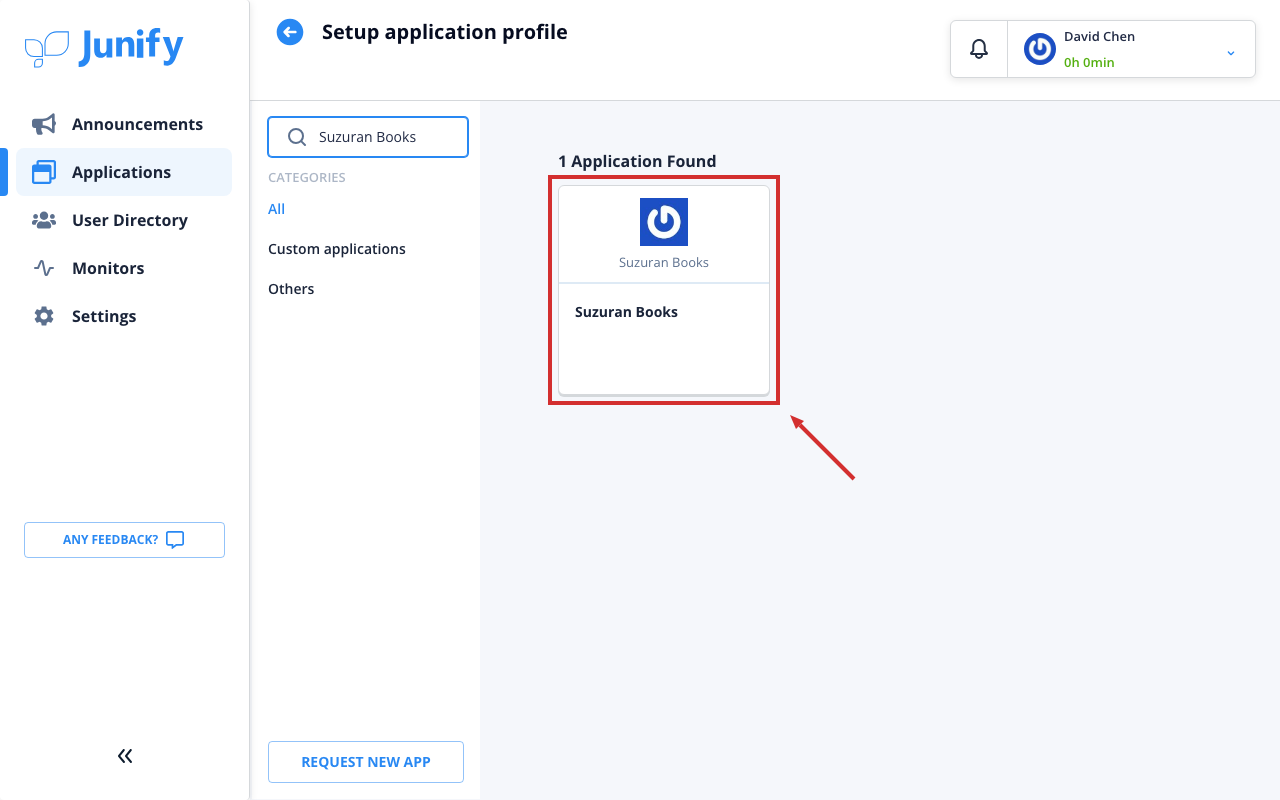Viewport: 1280px width, 800px height.
Task: Click the Applications window icon
Action: click(x=44, y=172)
